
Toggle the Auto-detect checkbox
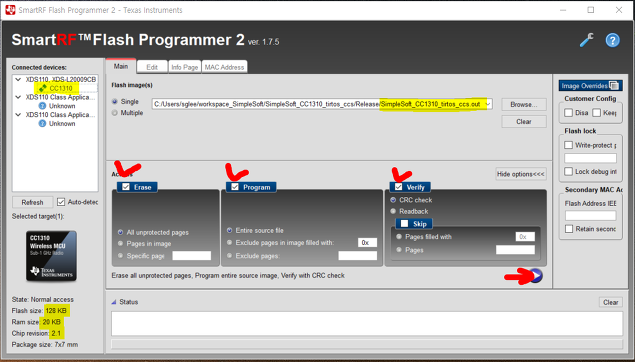pyautogui.click(x=61, y=202)
